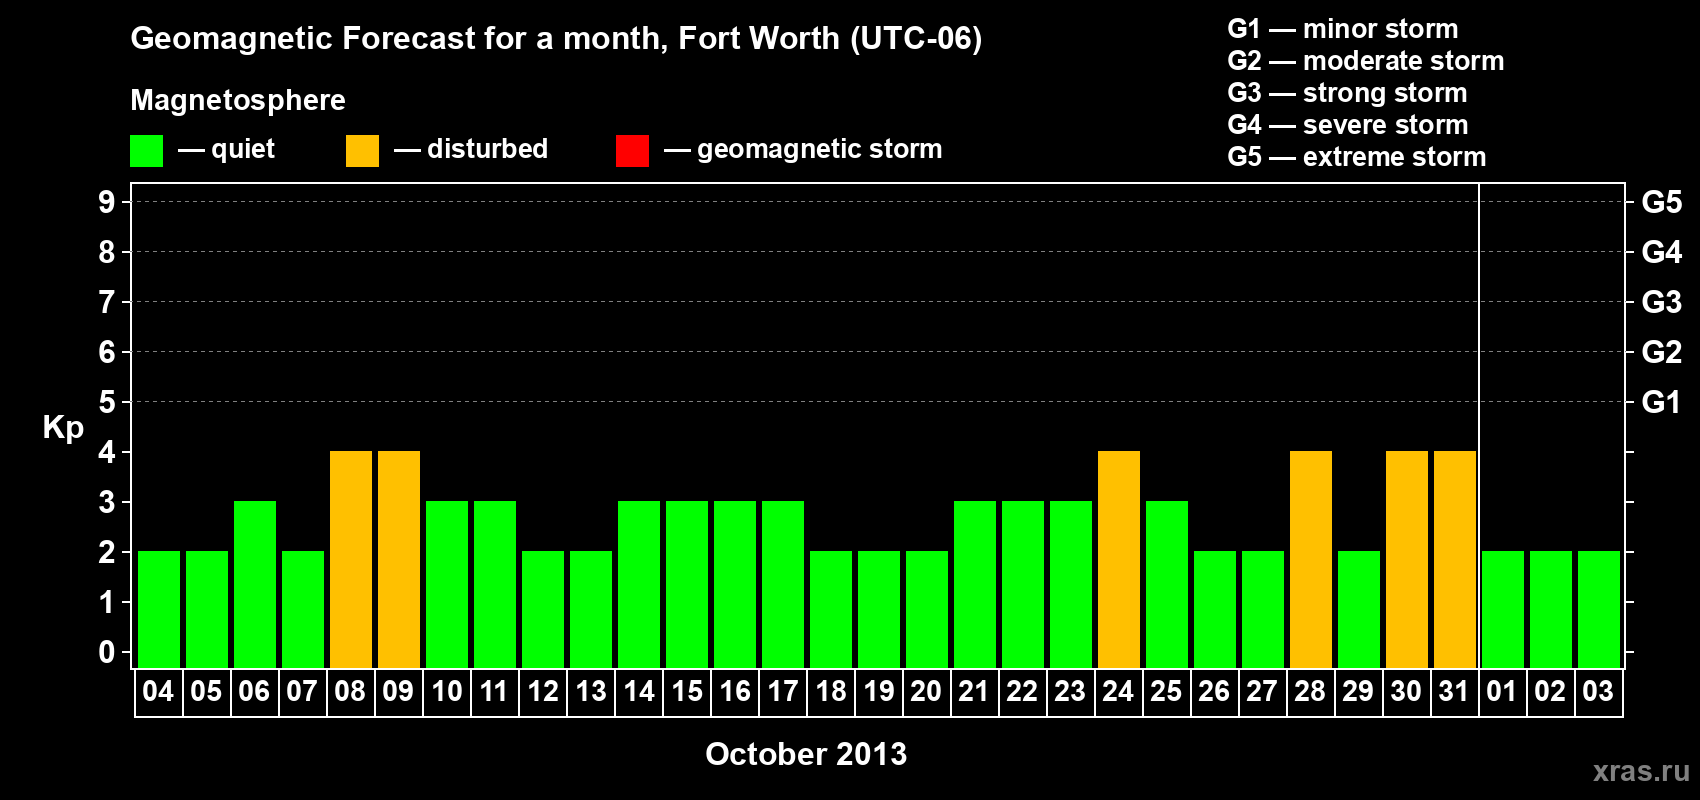The width and height of the screenshot is (1700, 800).
Task: Click the 'G4 — severe storm' legend line
Action: 1347,125
